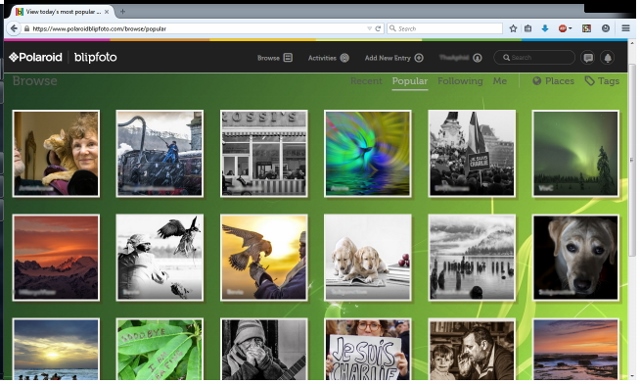Open the black-and-white rally flag photo
The width and height of the screenshot is (640, 384).
pyautogui.click(x=472, y=153)
